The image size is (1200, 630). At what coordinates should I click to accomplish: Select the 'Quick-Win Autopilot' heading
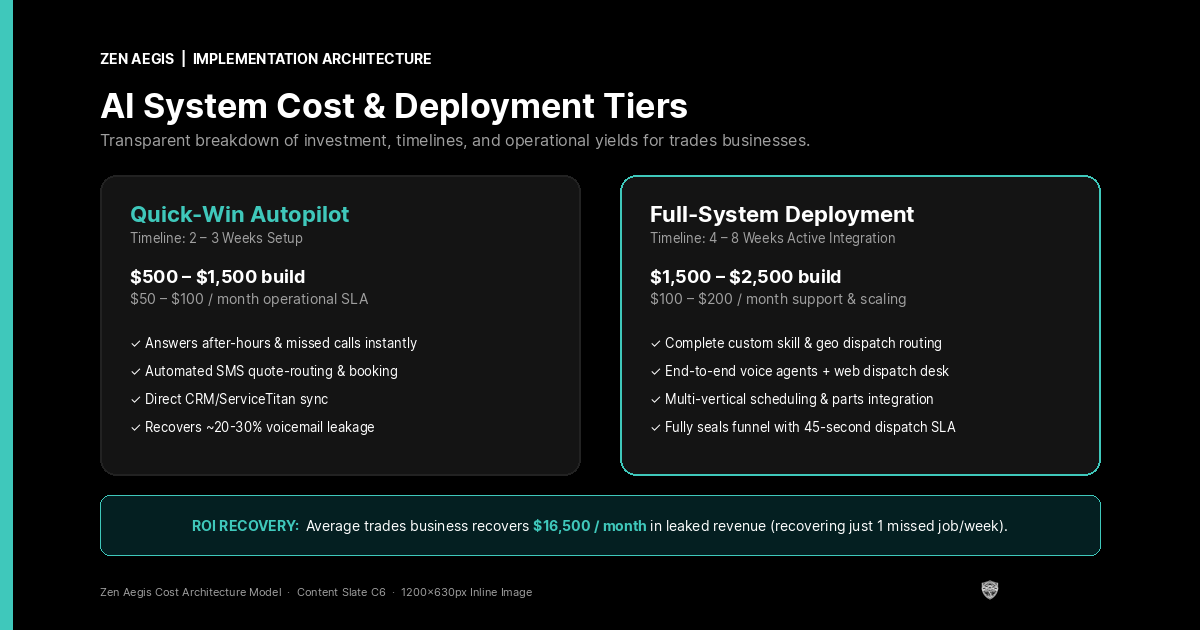tap(239, 214)
